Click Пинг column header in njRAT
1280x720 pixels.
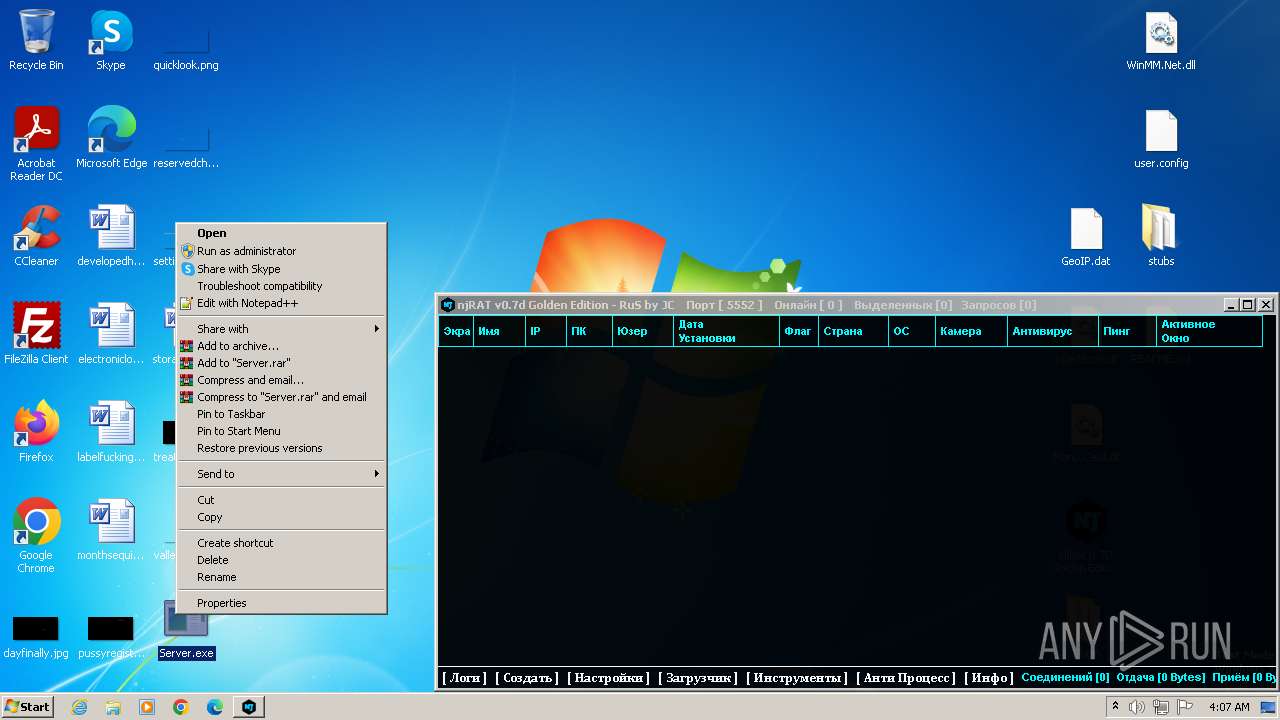1127,331
